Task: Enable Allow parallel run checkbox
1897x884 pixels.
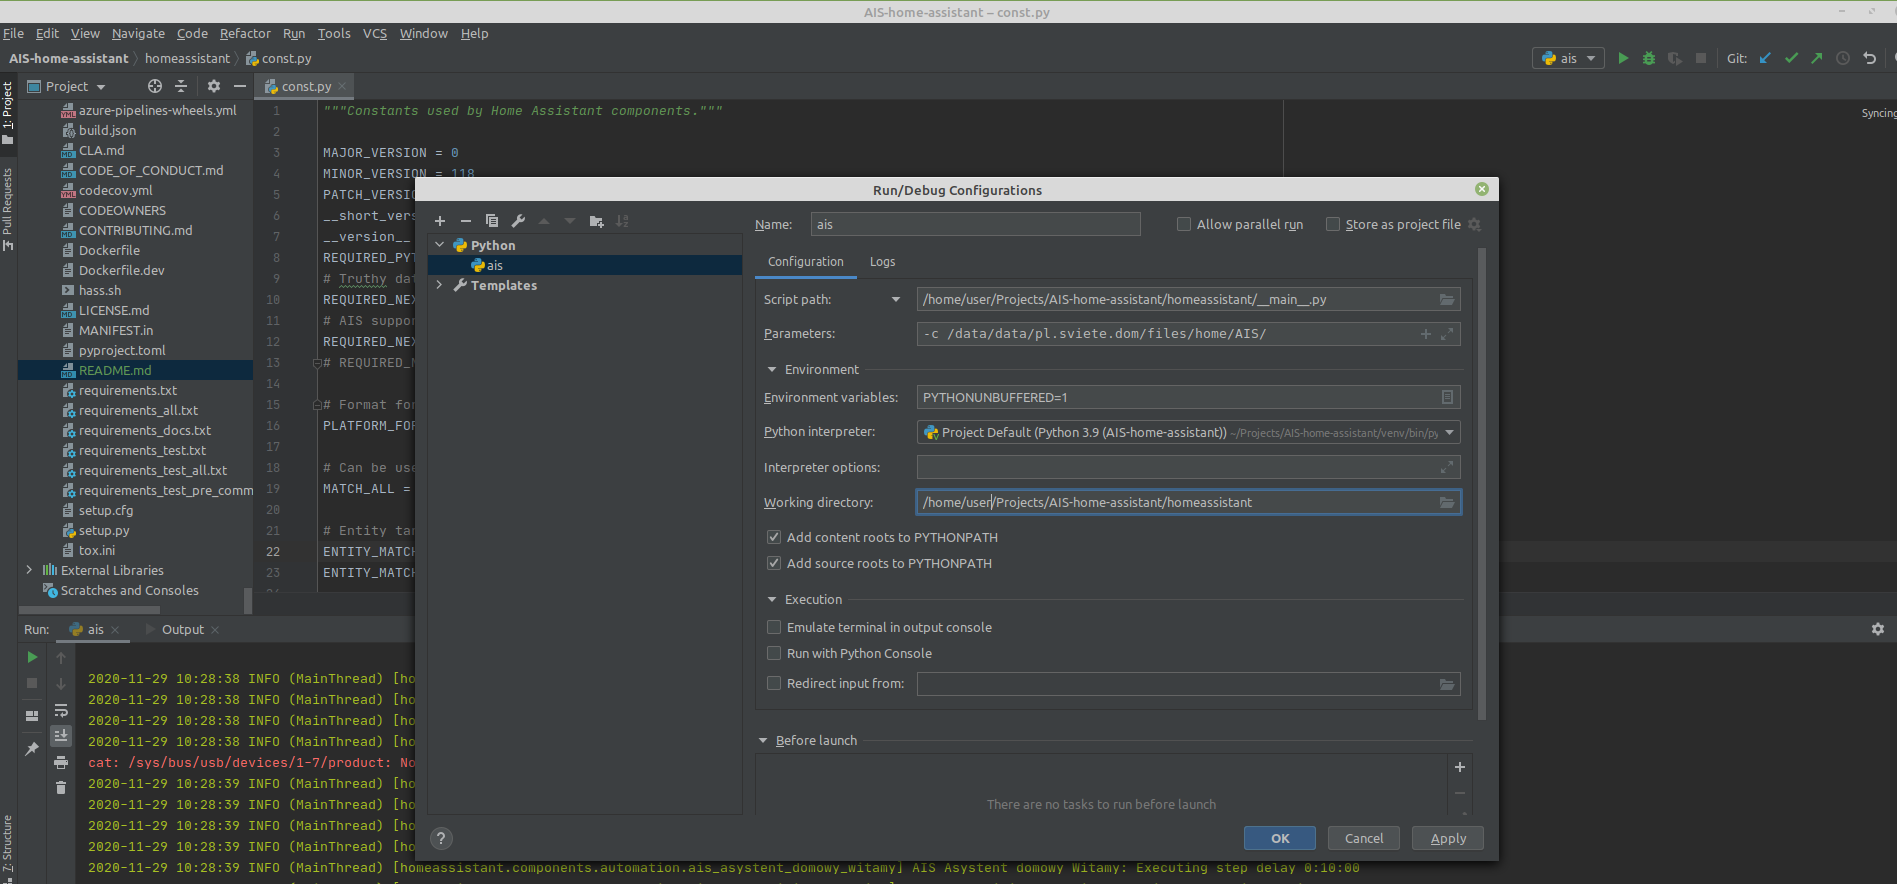Action: (1184, 224)
